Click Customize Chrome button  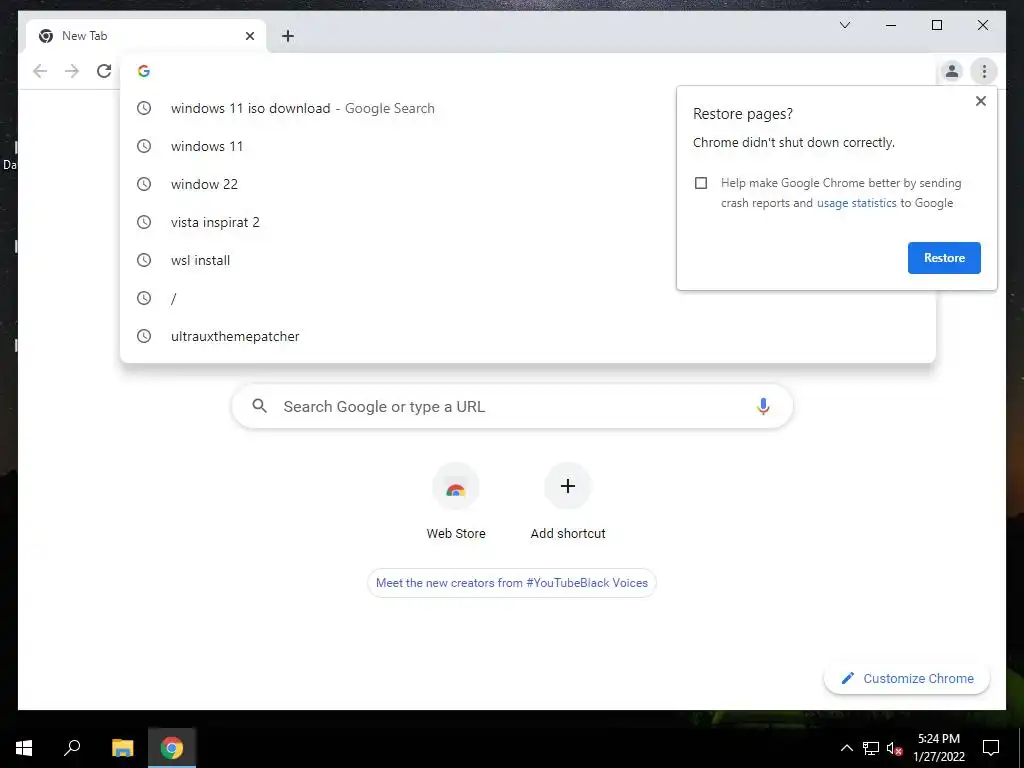pyautogui.click(x=906, y=678)
